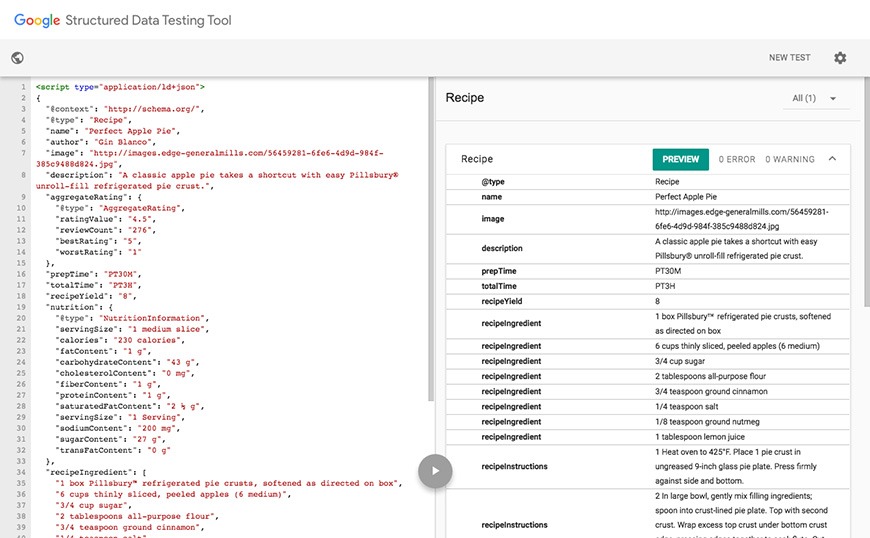Image resolution: width=870 pixels, height=538 pixels.
Task: Start a NEW TEST
Action: click(x=789, y=58)
